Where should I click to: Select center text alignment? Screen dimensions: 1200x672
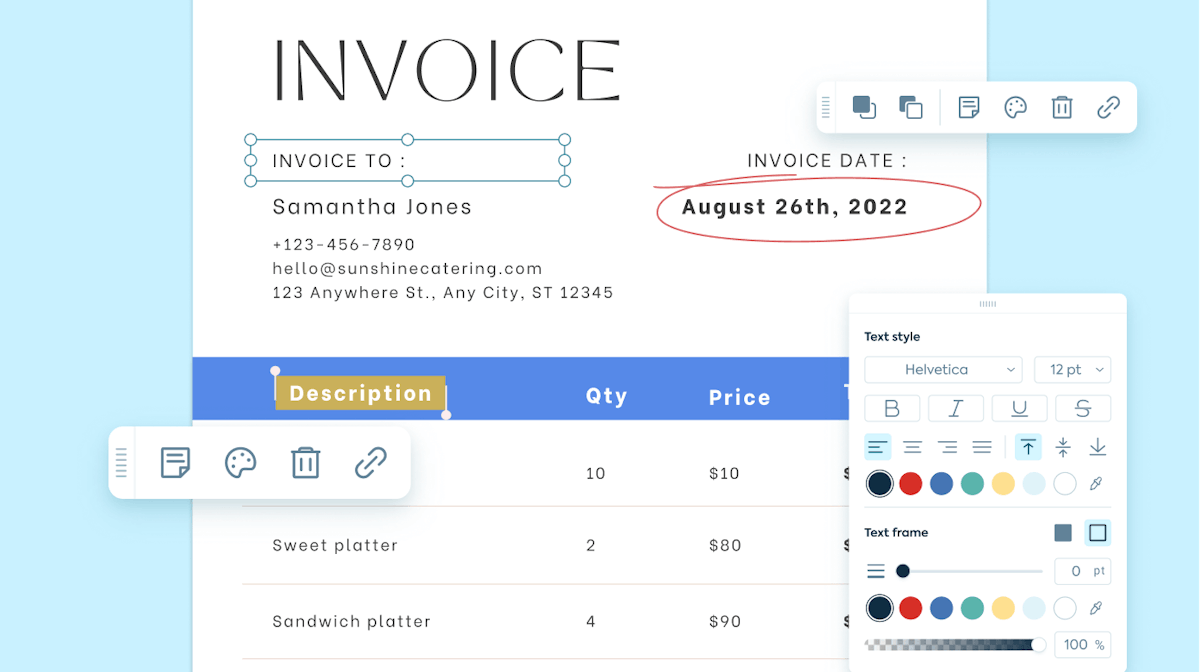(x=913, y=447)
